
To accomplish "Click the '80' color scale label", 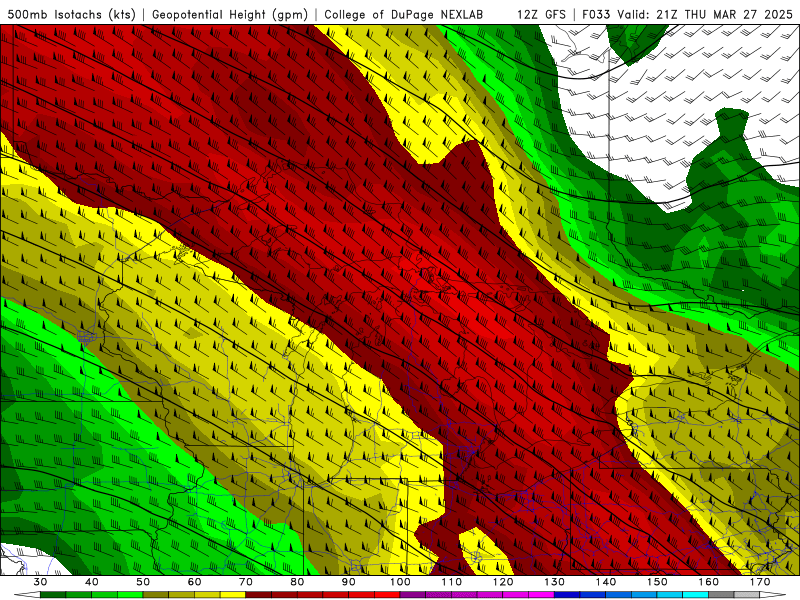I will click(x=297, y=582).
